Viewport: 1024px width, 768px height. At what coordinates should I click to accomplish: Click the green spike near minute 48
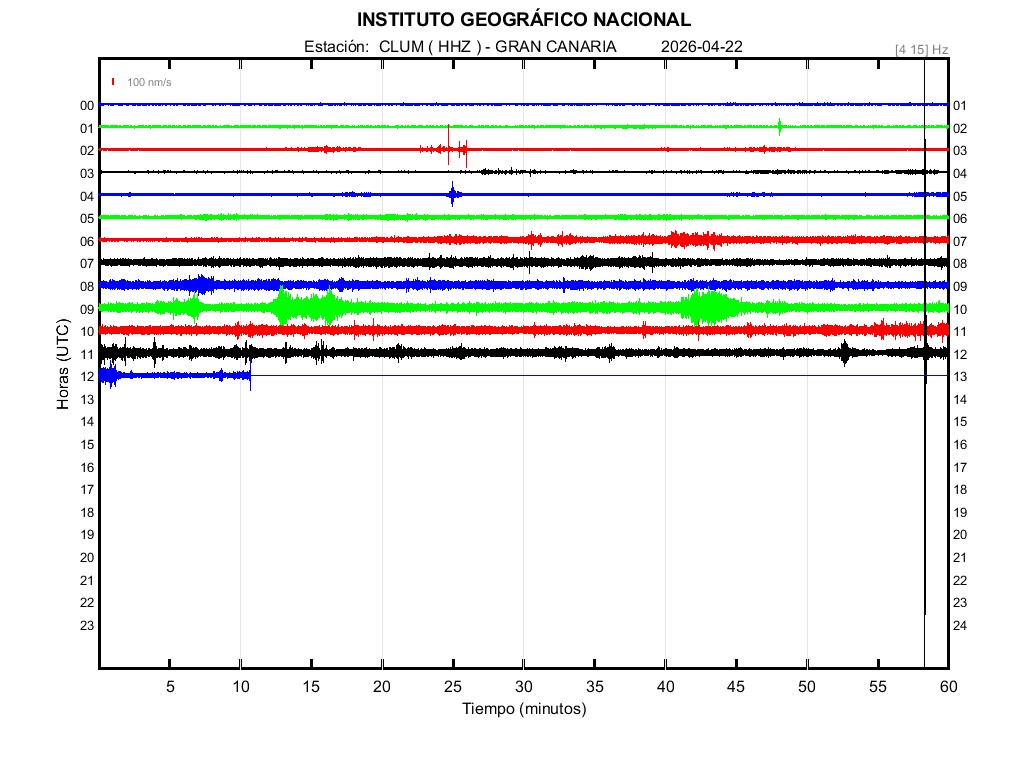[780, 126]
